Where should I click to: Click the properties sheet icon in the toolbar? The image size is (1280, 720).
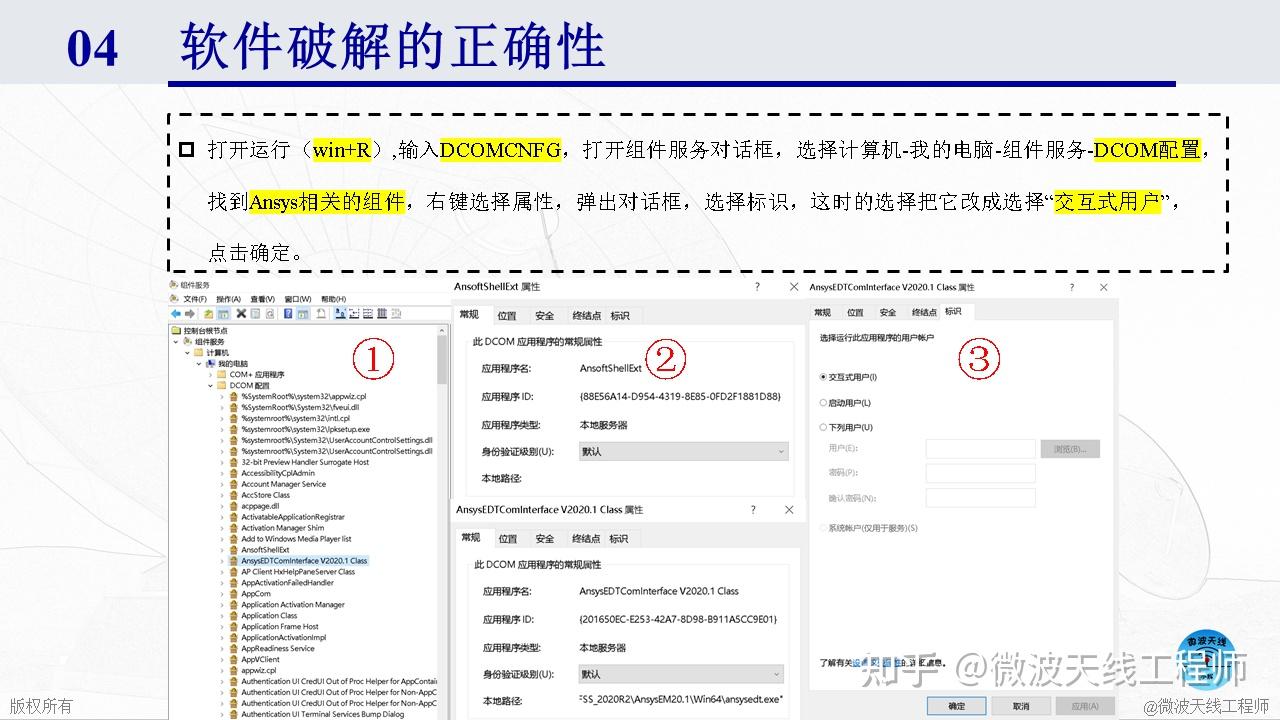coord(254,315)
